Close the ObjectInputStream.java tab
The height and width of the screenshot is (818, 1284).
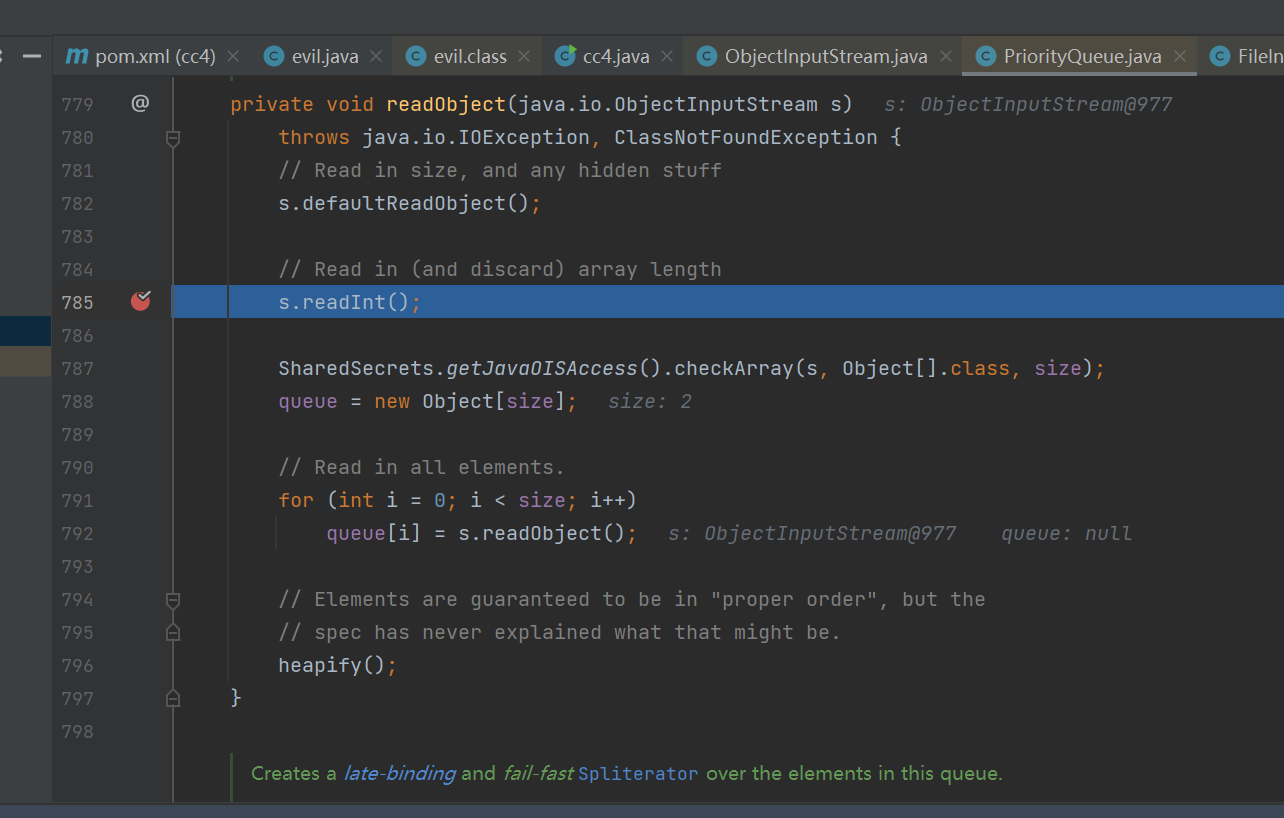click(945, 56)
